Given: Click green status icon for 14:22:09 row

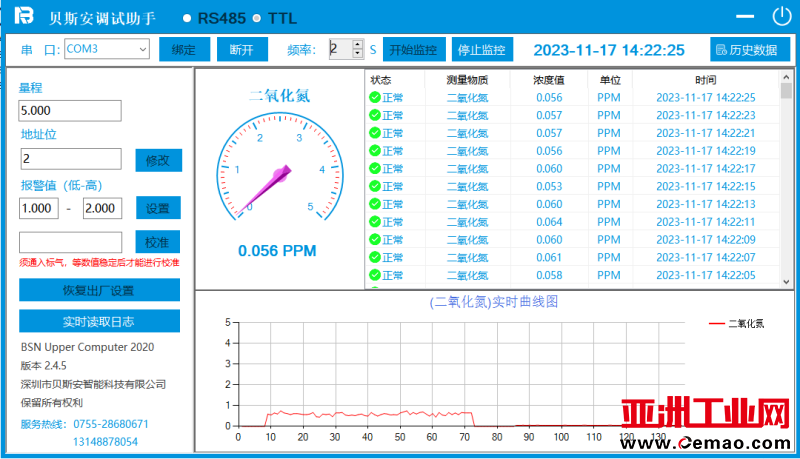Looking at the screenshot, I should click(x=375, y=240).
